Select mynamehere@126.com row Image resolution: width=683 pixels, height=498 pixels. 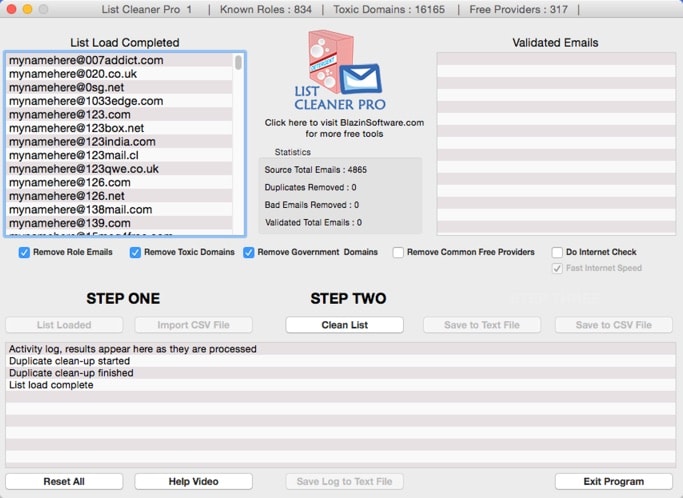coord(120,182)
